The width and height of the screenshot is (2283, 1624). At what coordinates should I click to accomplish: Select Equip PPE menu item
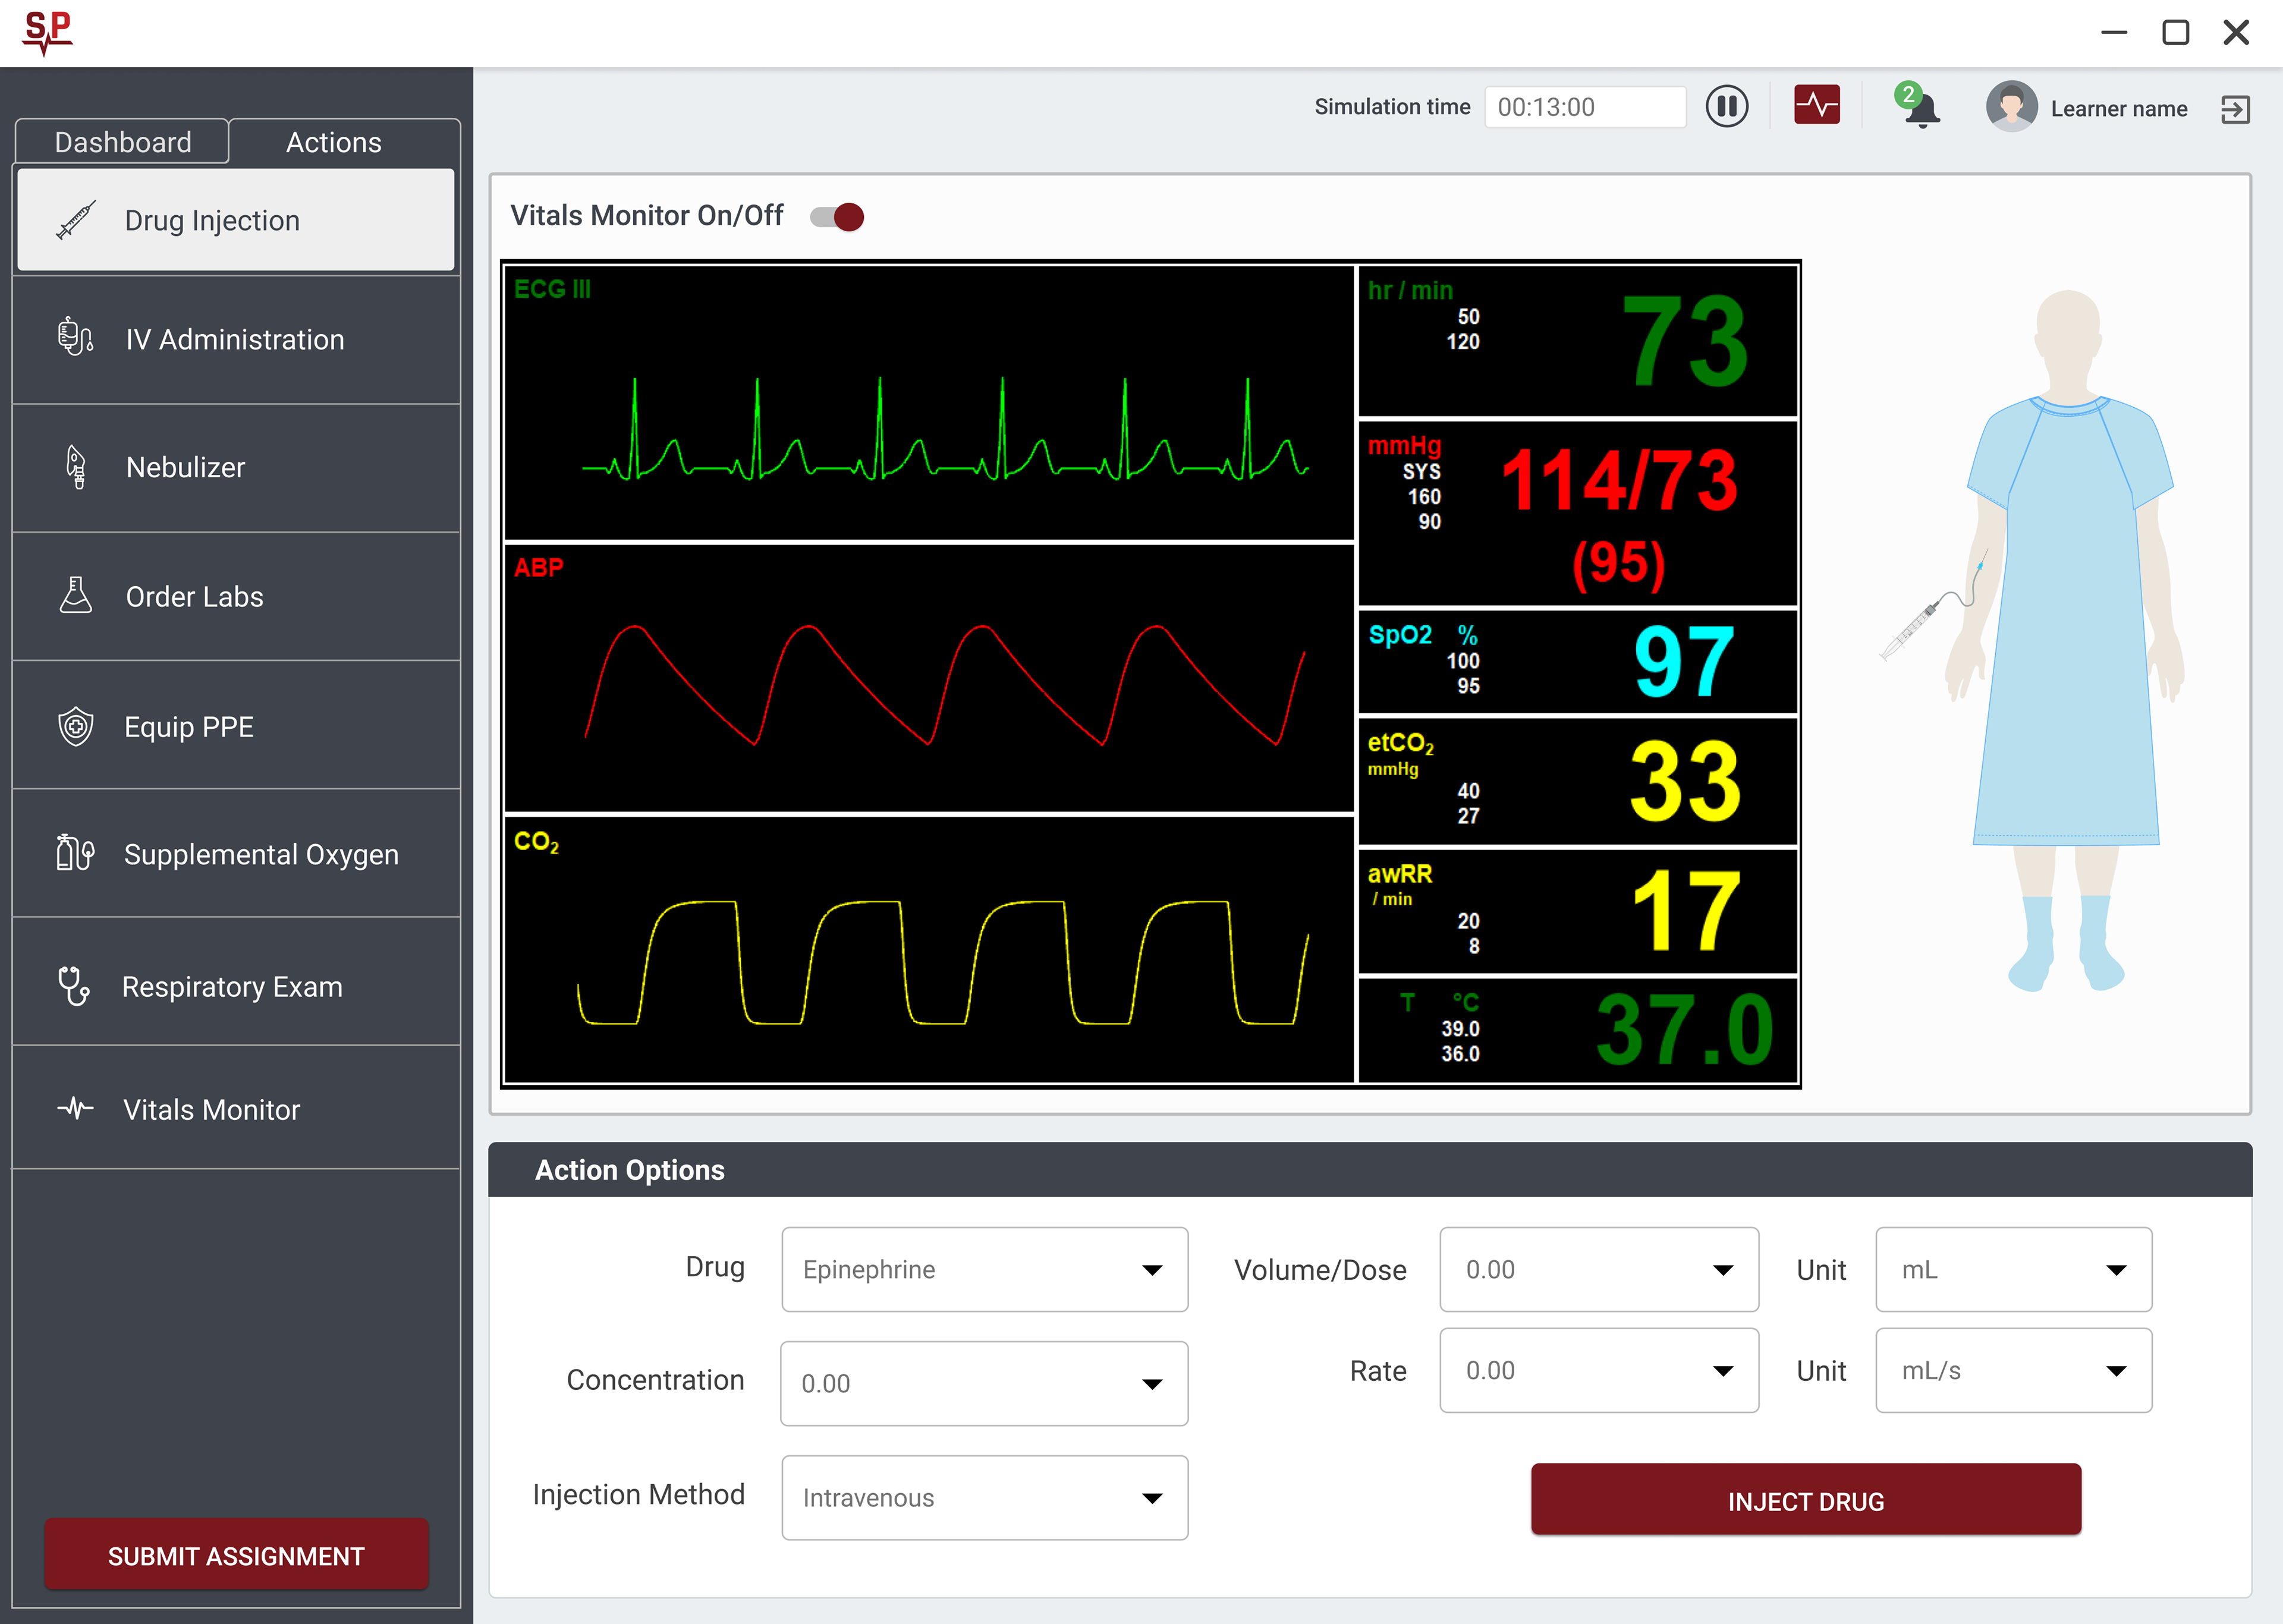point(236,726)
